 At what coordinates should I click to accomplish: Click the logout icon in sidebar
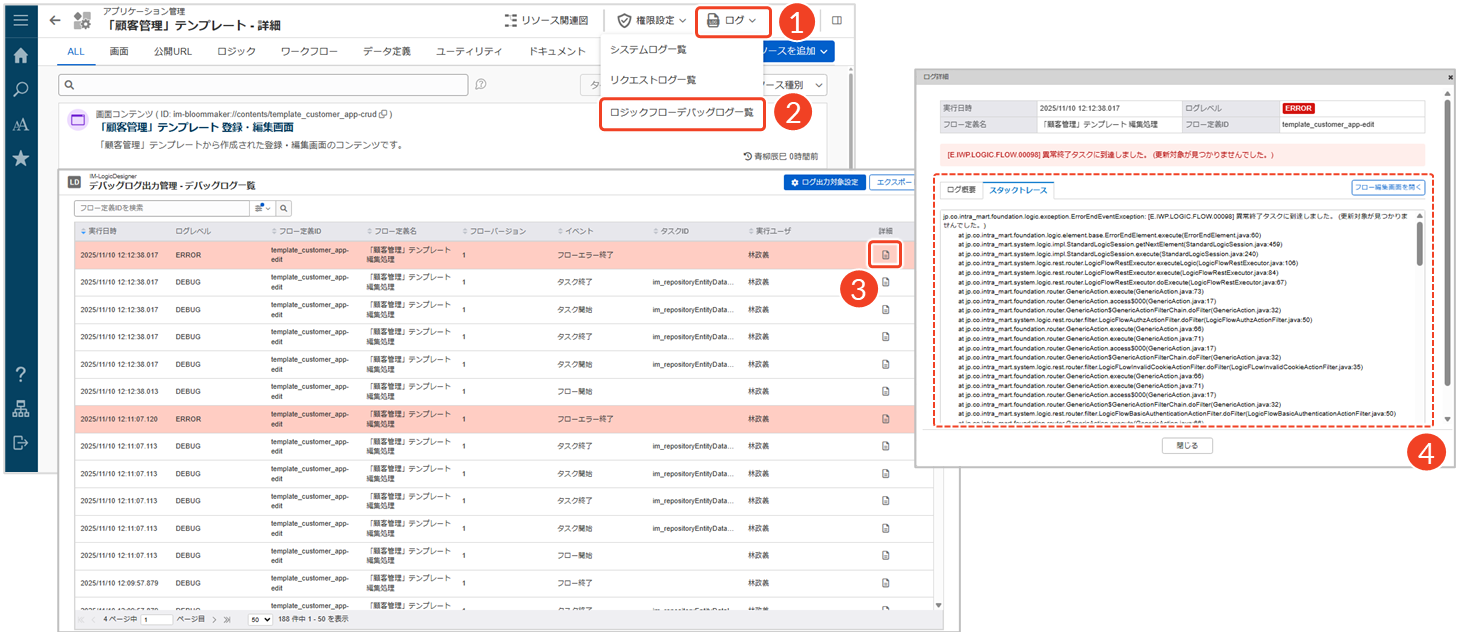point(20,442)
